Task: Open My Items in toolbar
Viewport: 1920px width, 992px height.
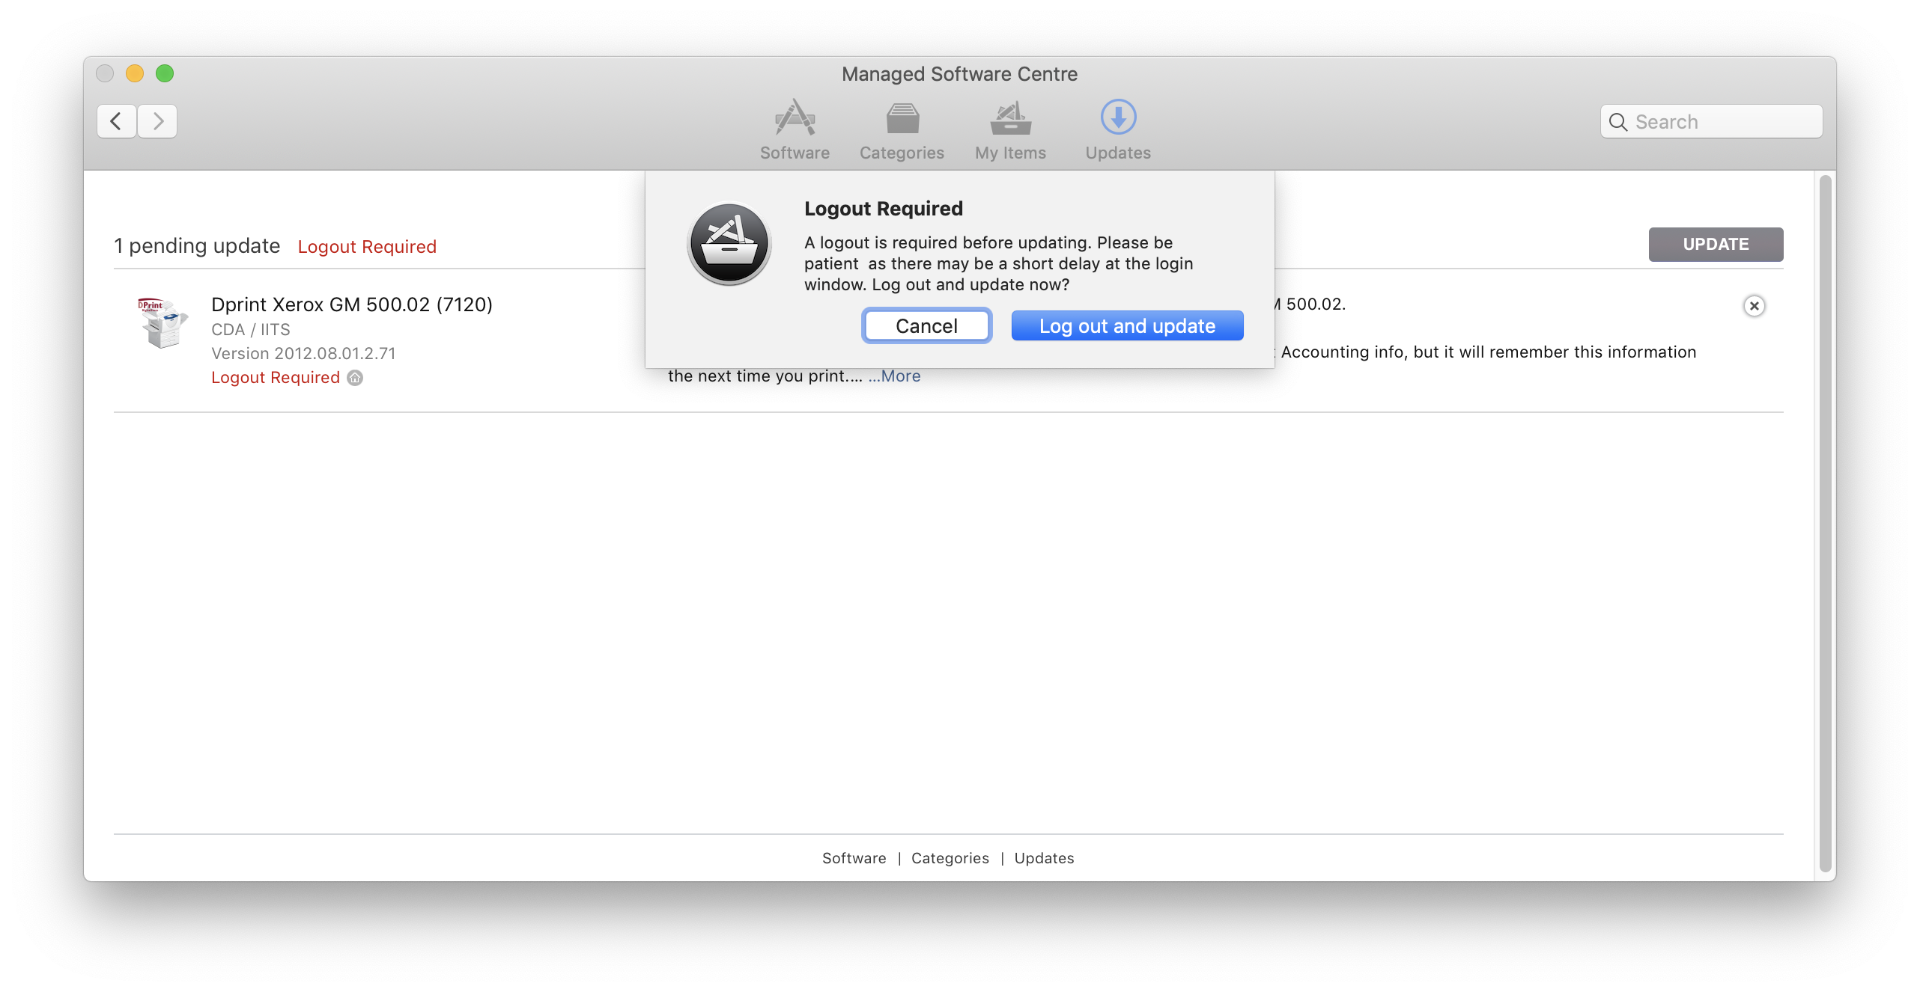Action: (x=1010, y=130)
